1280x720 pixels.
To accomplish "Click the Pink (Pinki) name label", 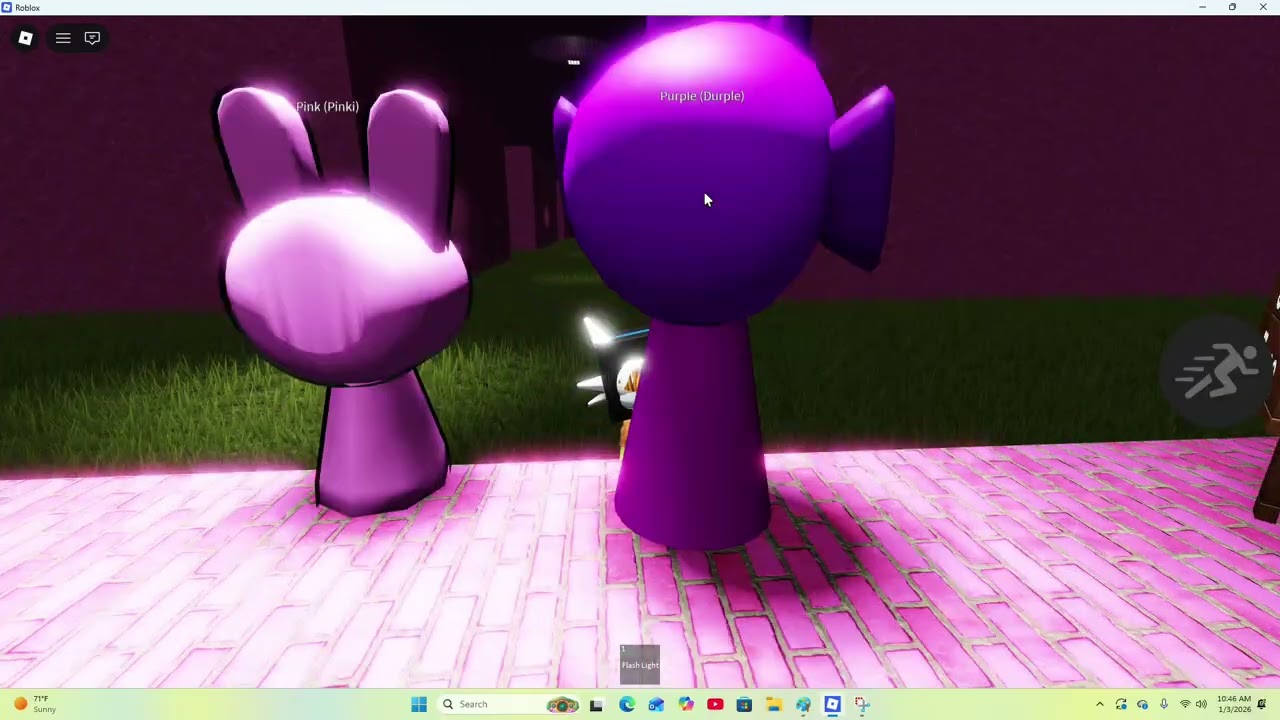I will point(327,106).
